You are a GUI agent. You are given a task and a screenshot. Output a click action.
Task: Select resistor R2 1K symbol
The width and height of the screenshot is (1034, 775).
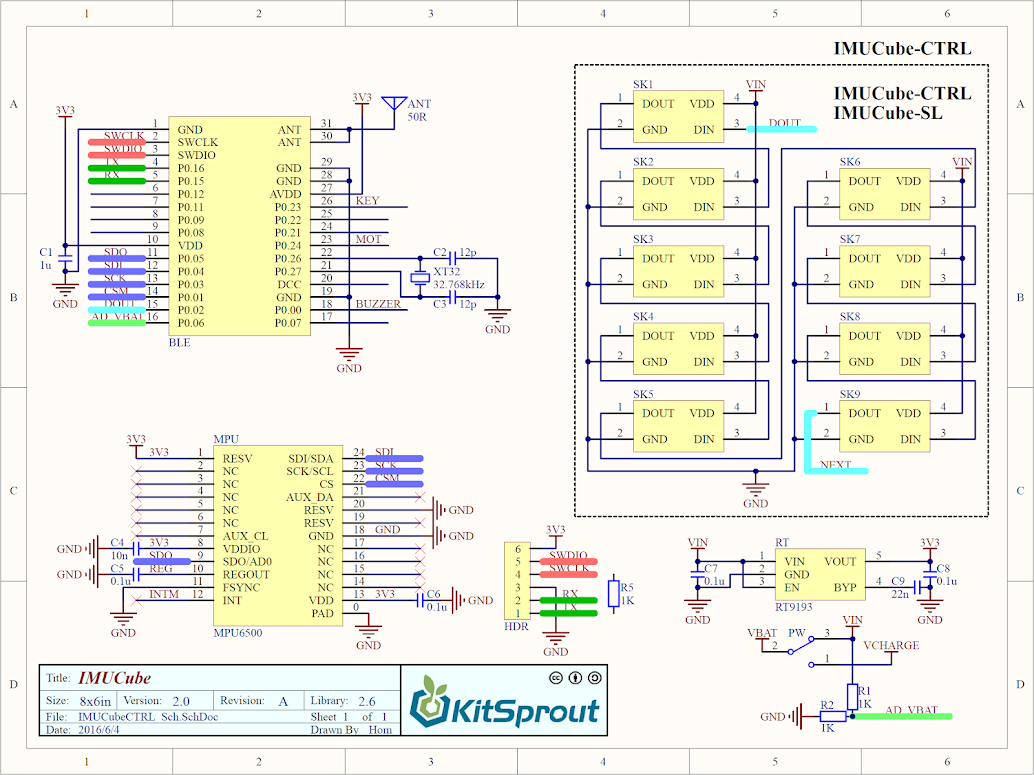833,716
